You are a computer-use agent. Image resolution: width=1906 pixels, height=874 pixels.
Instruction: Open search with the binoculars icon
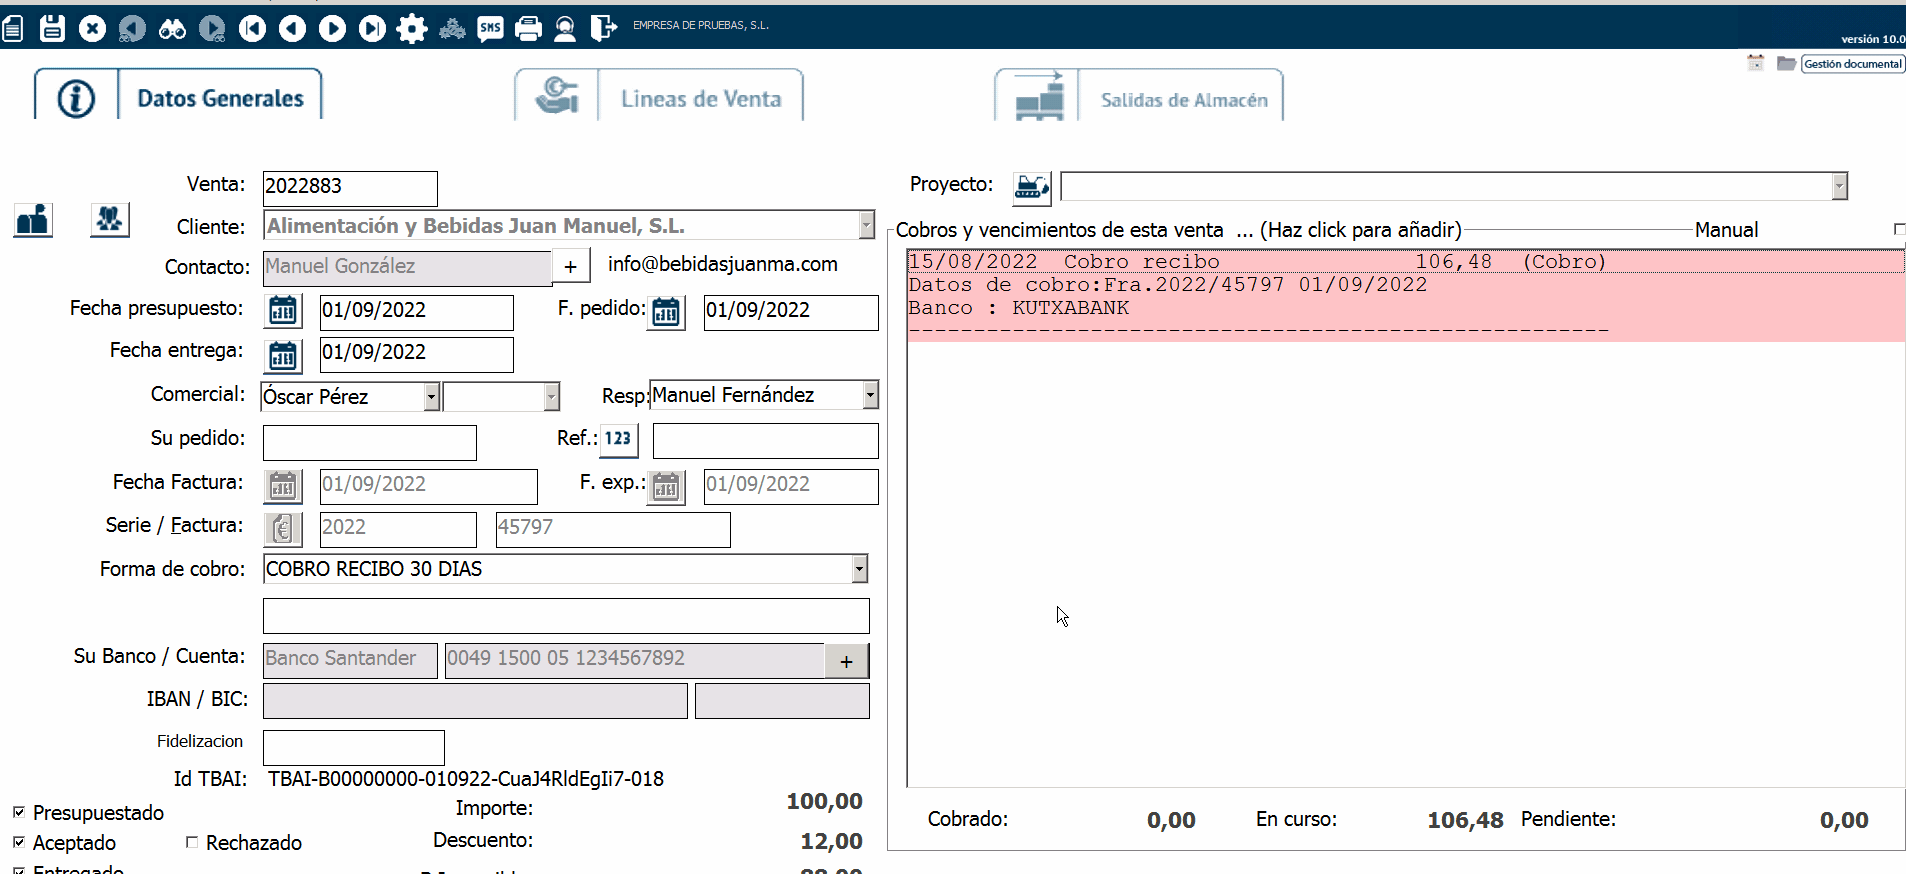[172, 28]
